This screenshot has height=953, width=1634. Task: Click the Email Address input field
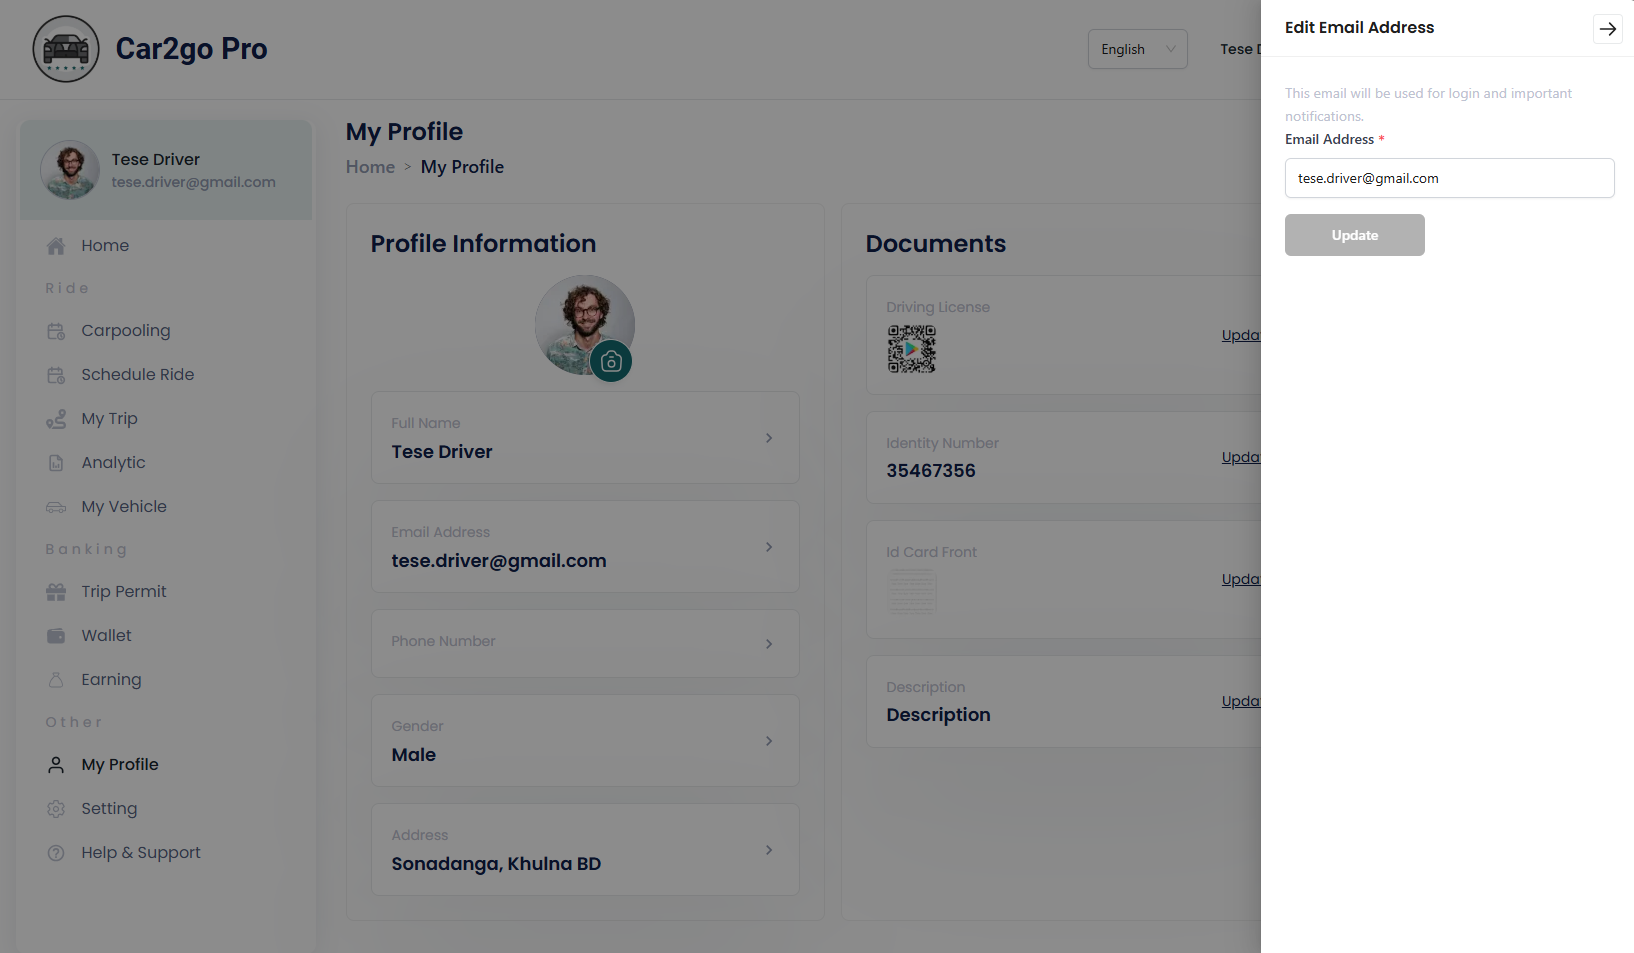point(1450,178)
